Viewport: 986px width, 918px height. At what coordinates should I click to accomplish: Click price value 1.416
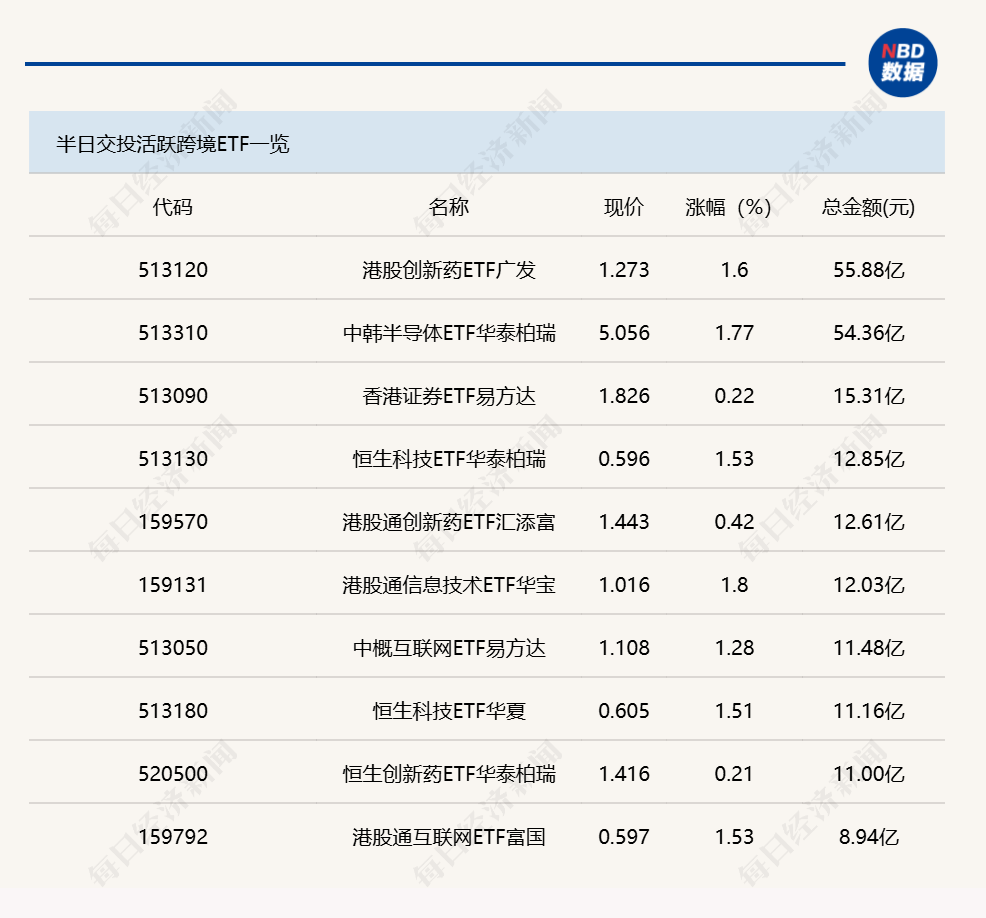click(624, 773)
